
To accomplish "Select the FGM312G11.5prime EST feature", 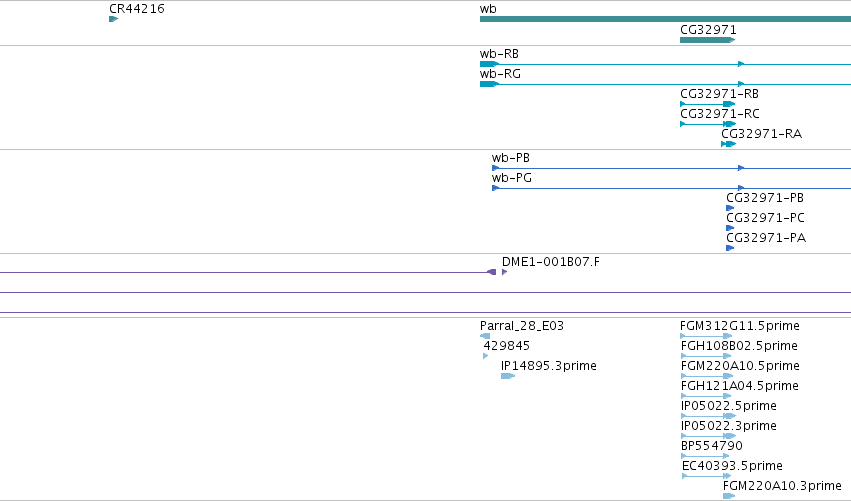I will click(706, 336).
